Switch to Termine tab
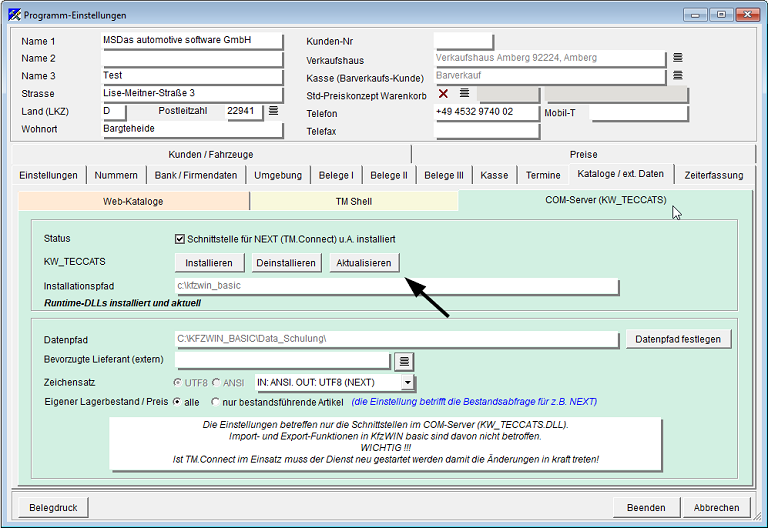The height and width of the screenshot is (528, 768). click(543, 175)
